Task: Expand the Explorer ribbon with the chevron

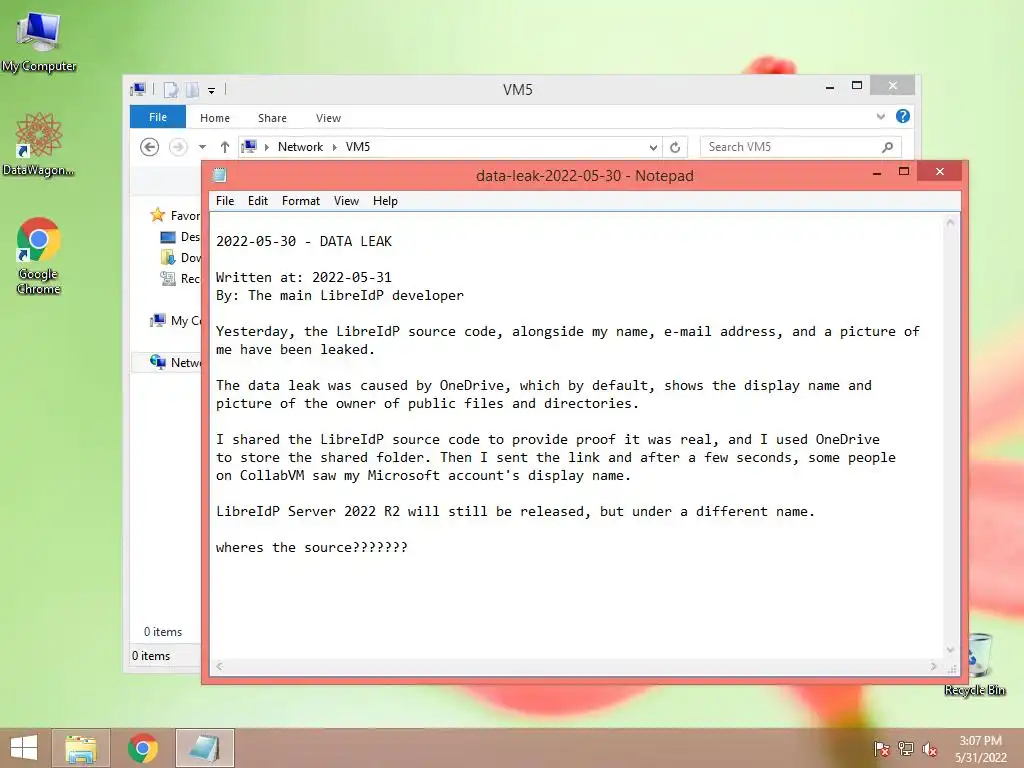Action: pos(880,116)
